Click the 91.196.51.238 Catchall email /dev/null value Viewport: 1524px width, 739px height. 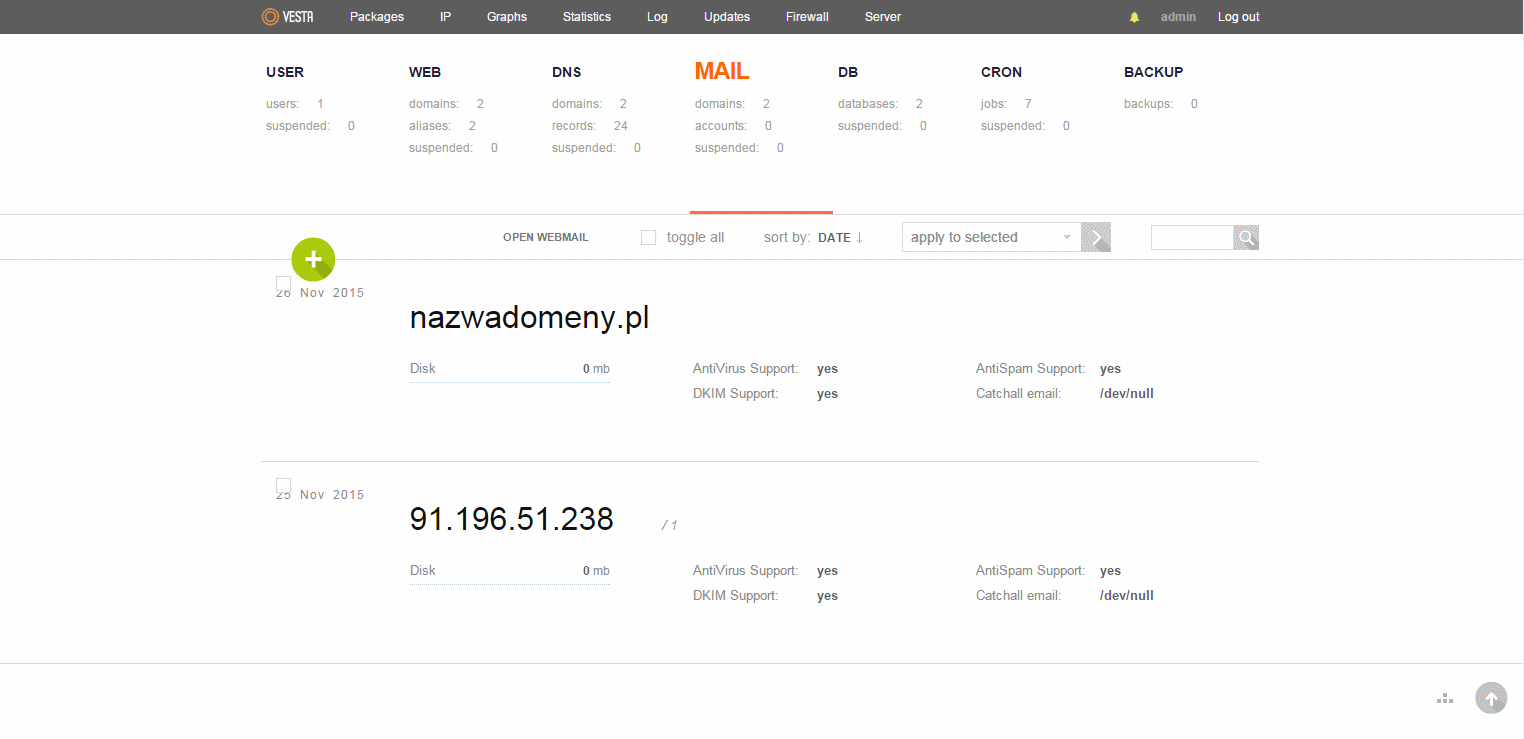click(x=1127, y=596)
